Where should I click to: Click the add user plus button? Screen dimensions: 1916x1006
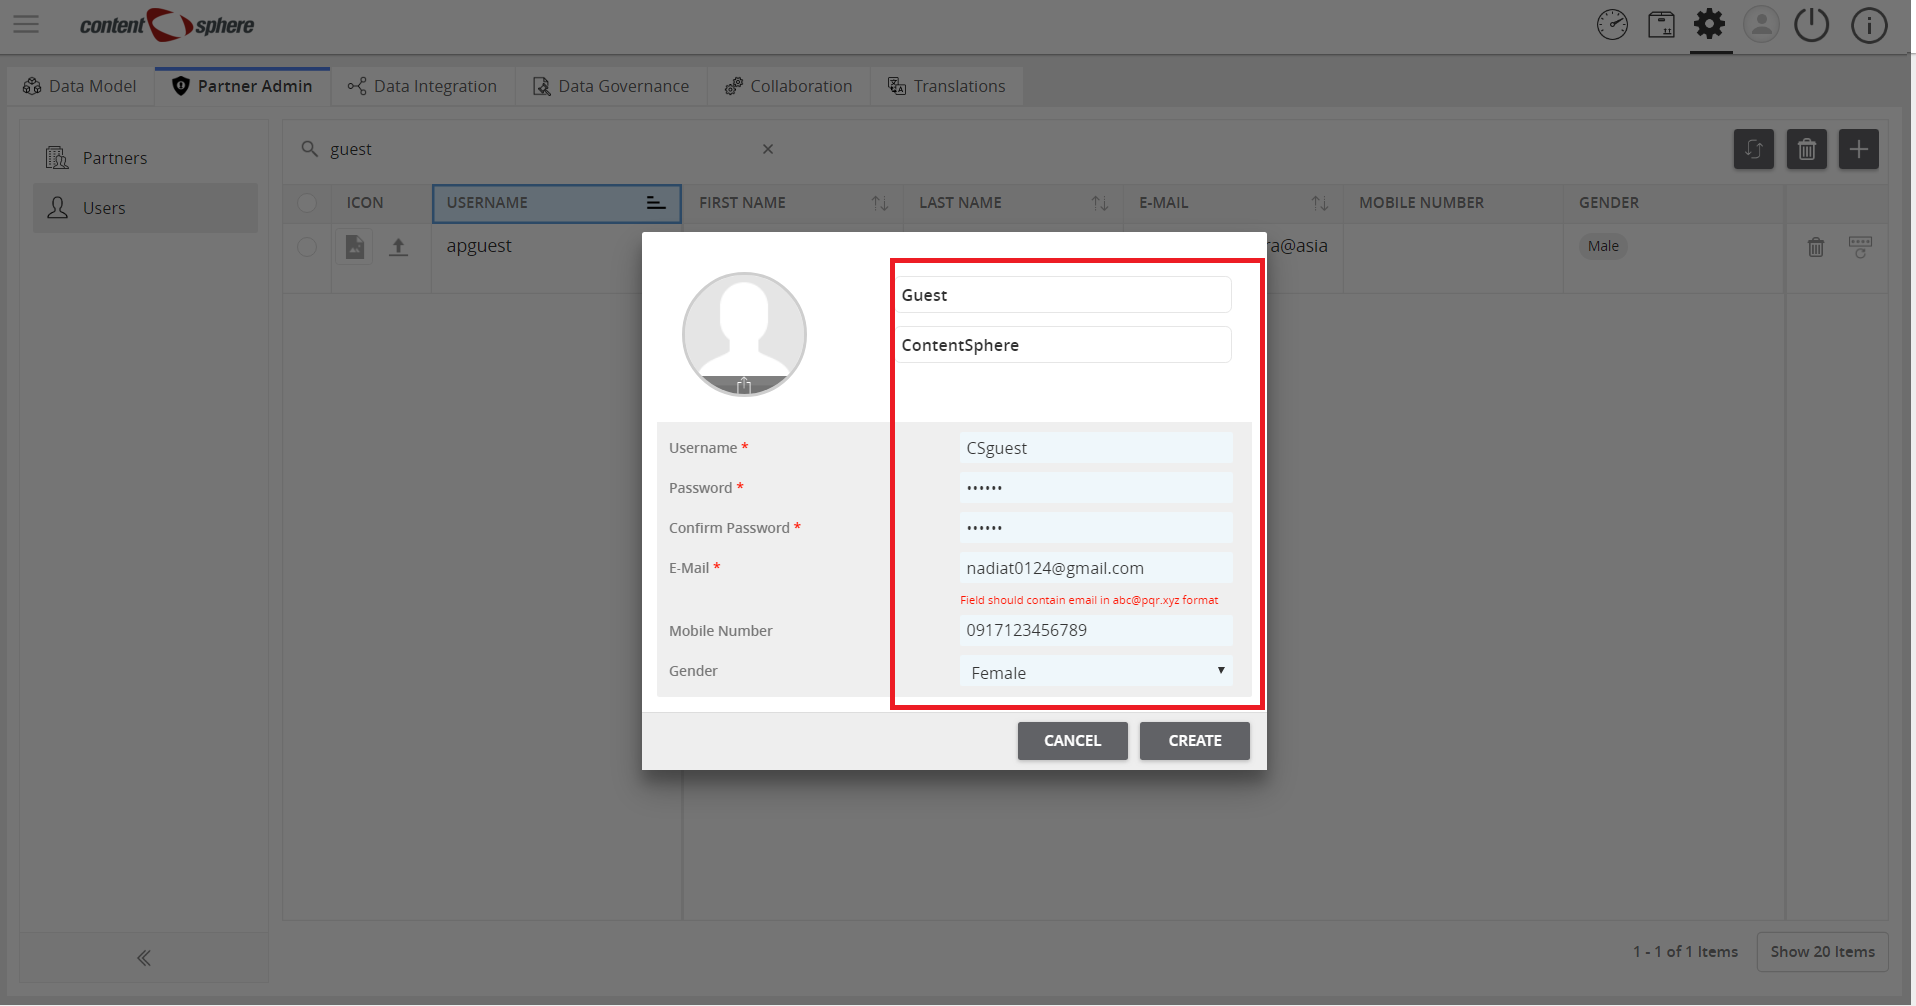coord(1859,149)
